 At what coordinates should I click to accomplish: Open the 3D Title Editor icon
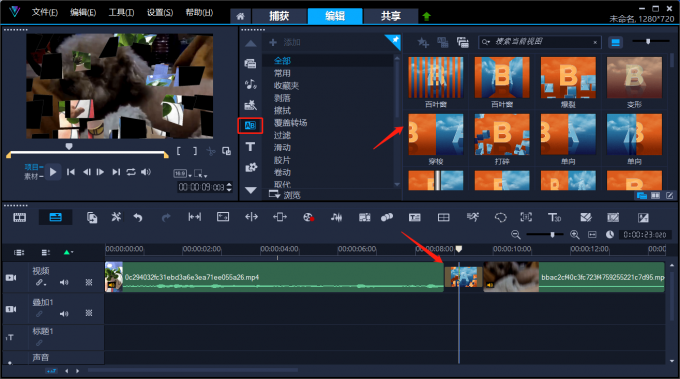click(x=554, y=217)
